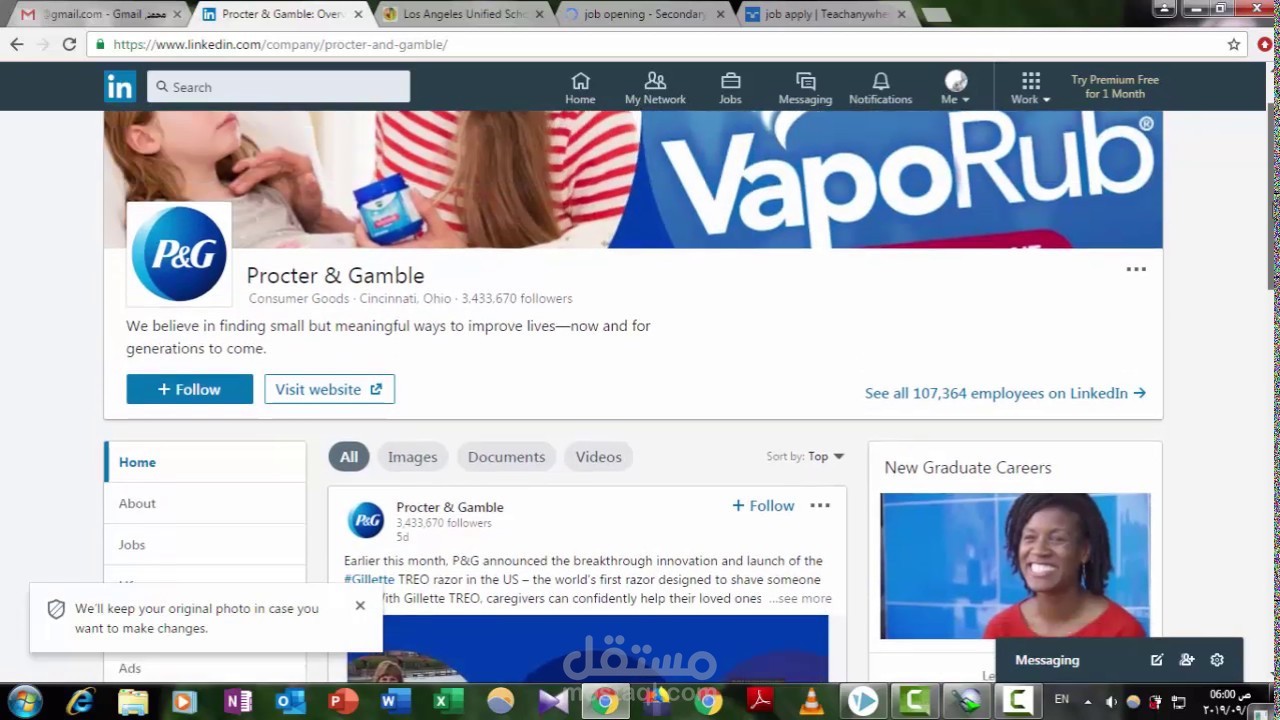This screenshot has width=1280, height=720.
Task: Click the compose new message icon
Action: (1157, 660)
